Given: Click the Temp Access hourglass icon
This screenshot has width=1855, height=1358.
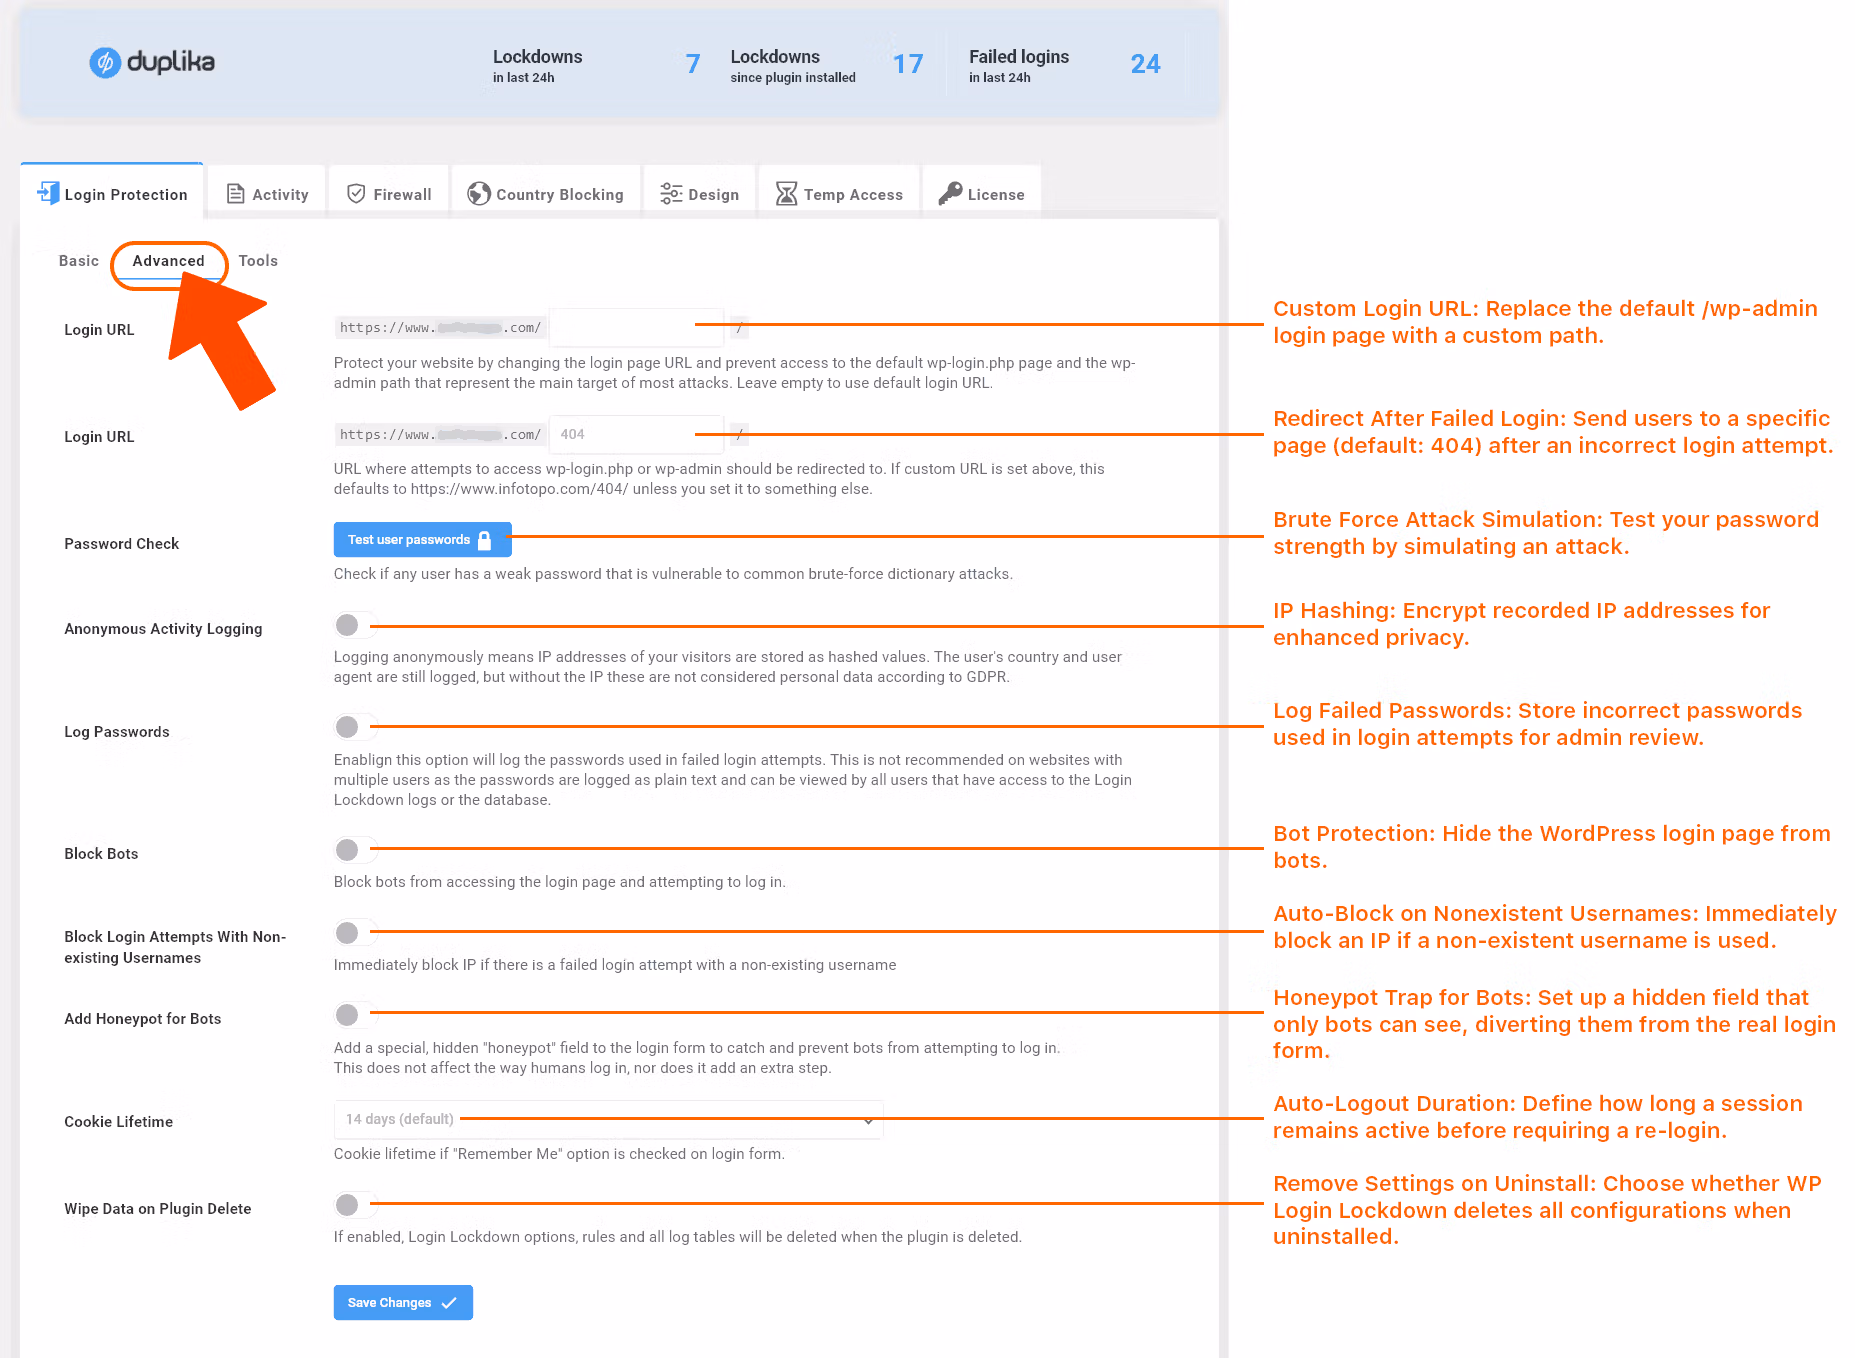Looking at the screenshot, I should click(787, 194).
